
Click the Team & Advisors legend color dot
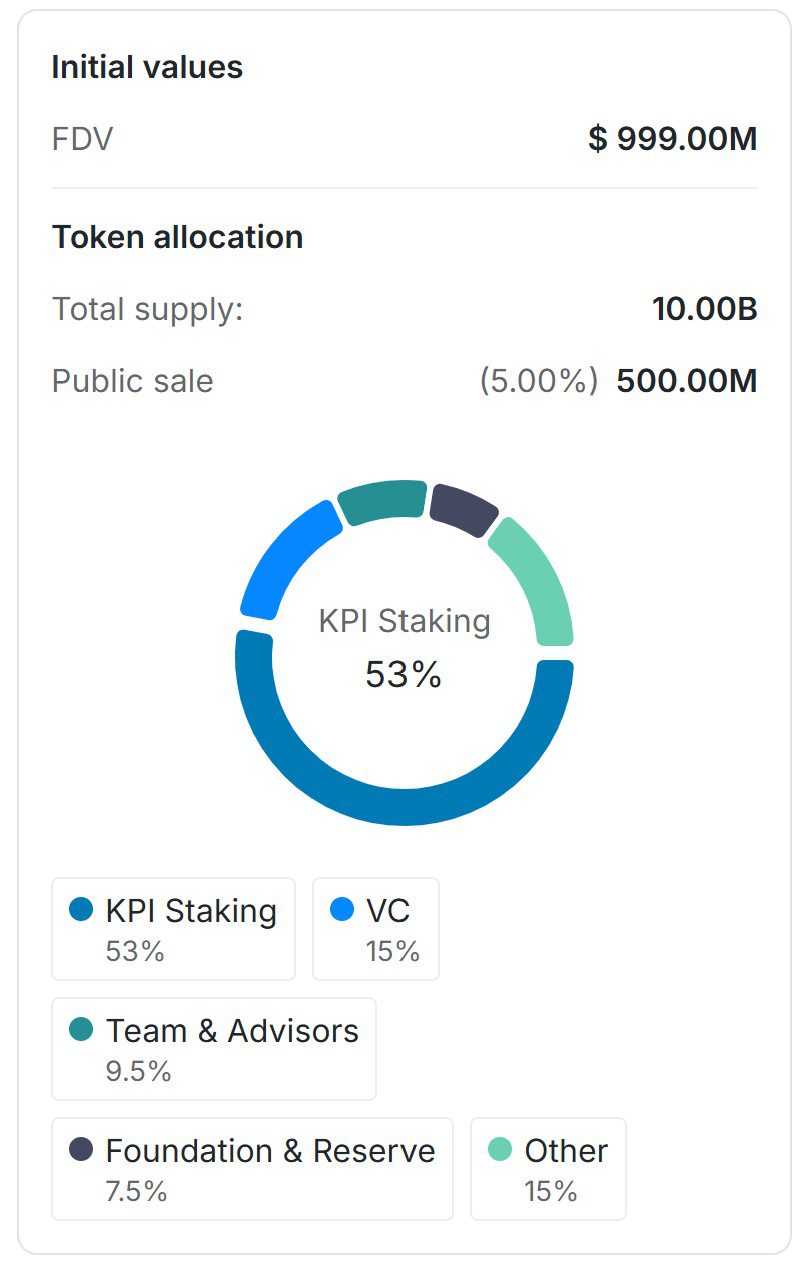coord(81,1030)
